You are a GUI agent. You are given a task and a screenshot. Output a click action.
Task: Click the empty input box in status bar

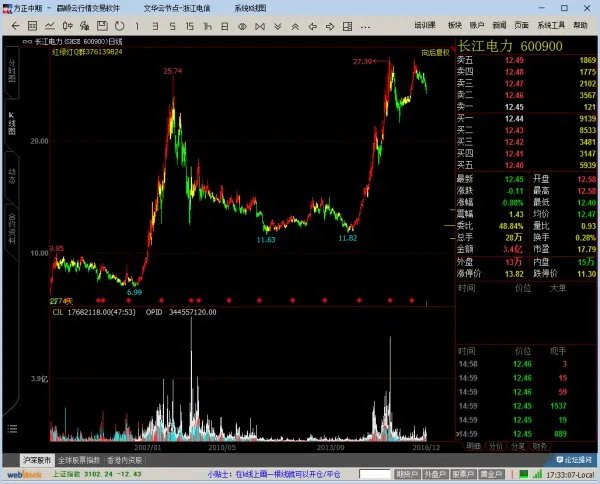pos(374,474)
